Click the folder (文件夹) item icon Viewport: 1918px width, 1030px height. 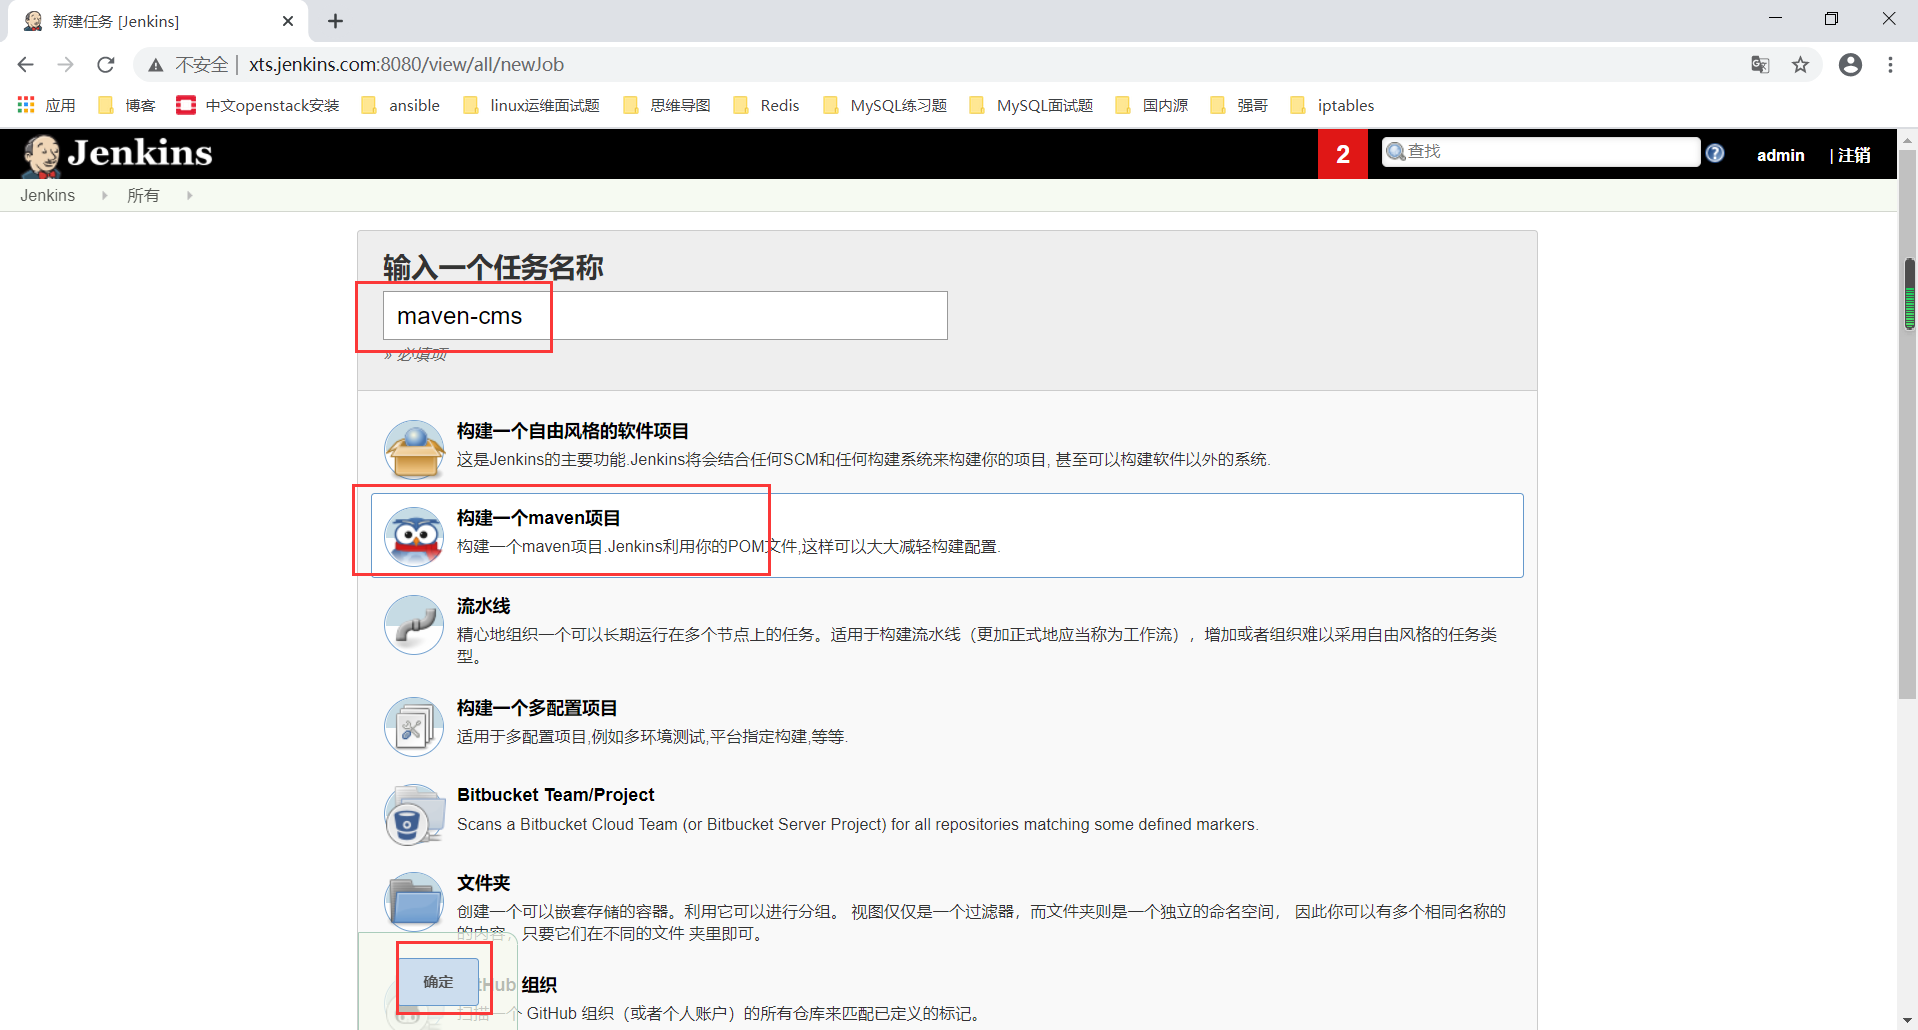[x=414, y=902]
